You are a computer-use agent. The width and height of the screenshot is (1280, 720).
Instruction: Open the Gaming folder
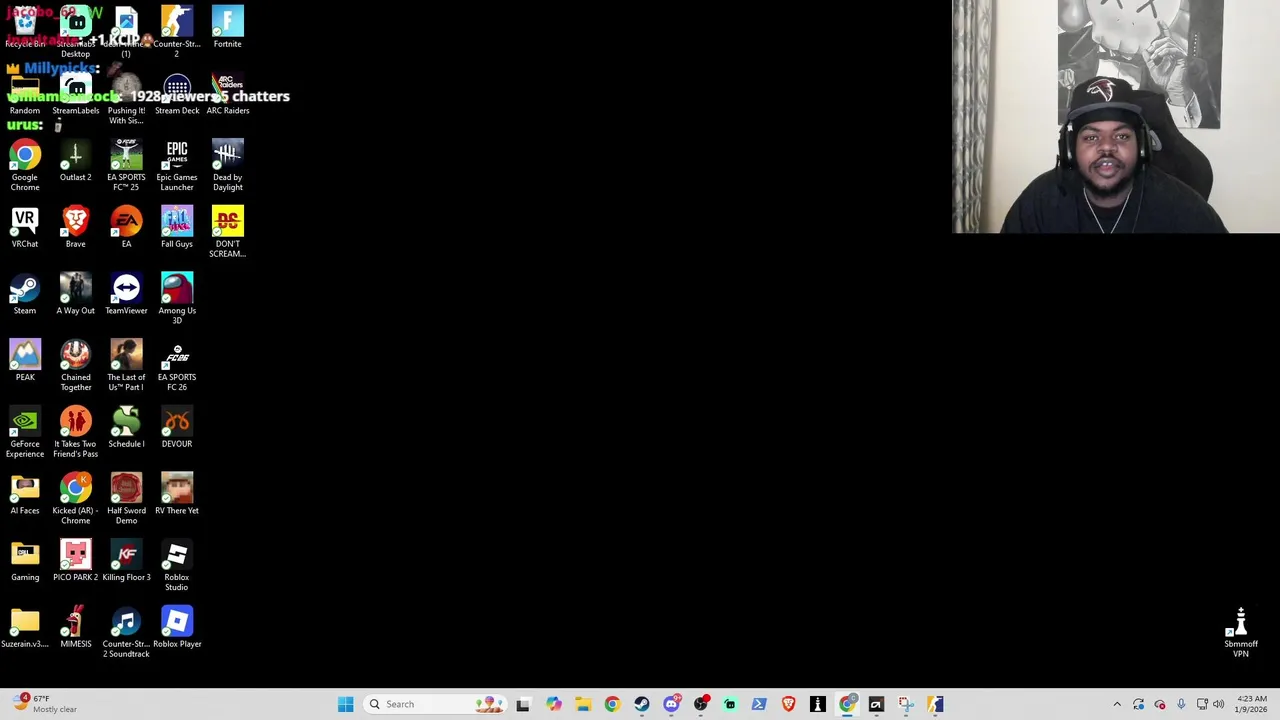[25, 561]
